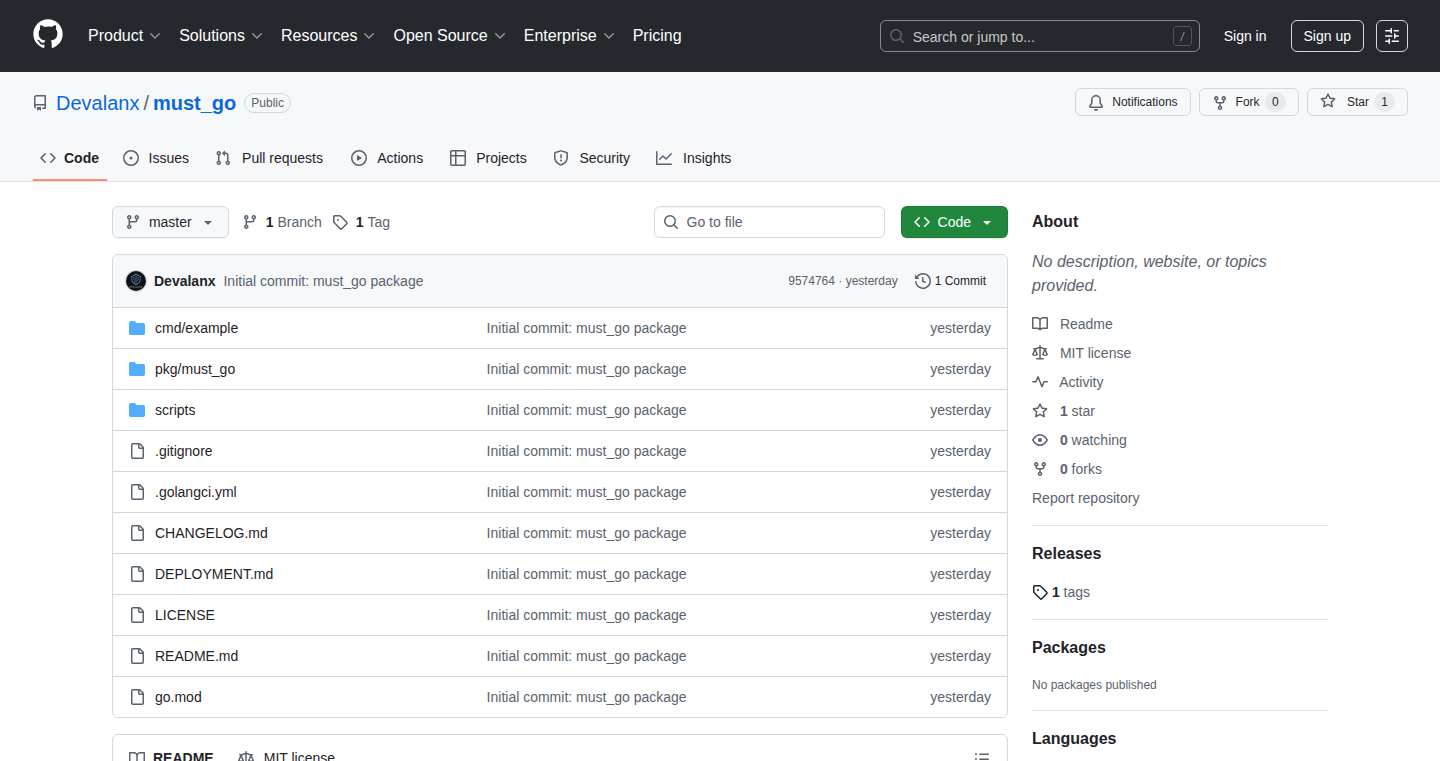Click the author name Devalanx in commit row
The height and width of the screenshot is (761, 1440).
click(x=185, y=281)
